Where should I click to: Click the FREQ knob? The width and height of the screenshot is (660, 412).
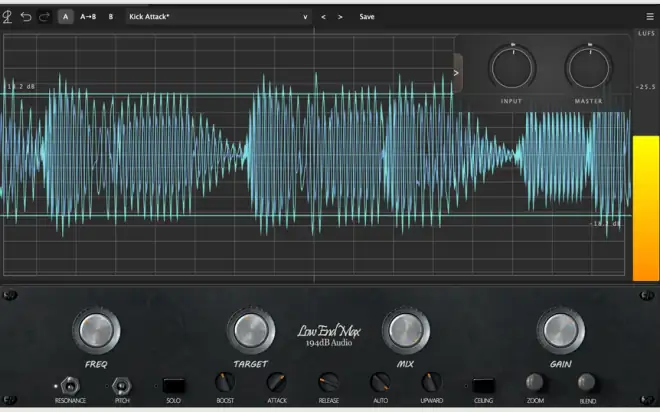[96, 330]
